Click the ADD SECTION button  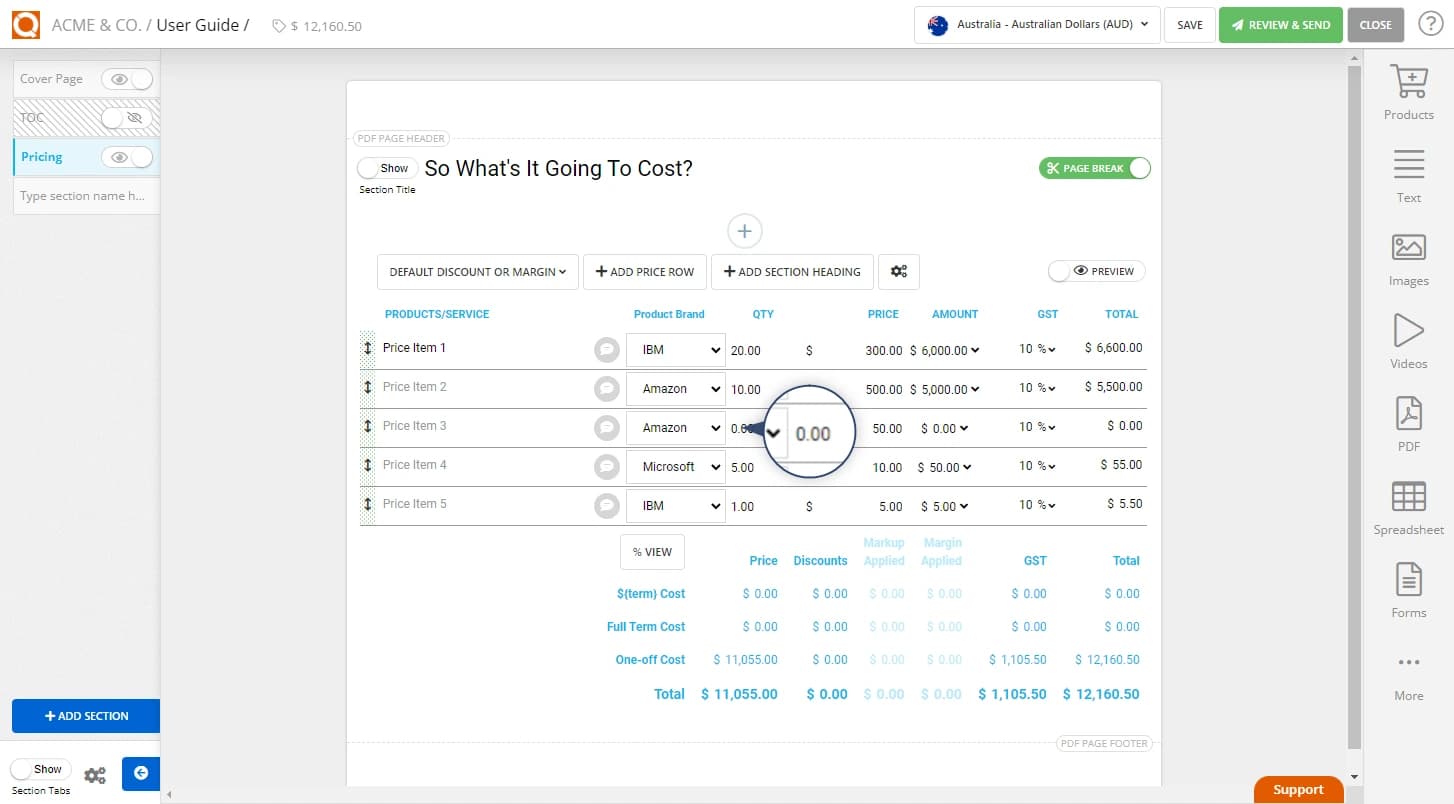click(86, 716)
